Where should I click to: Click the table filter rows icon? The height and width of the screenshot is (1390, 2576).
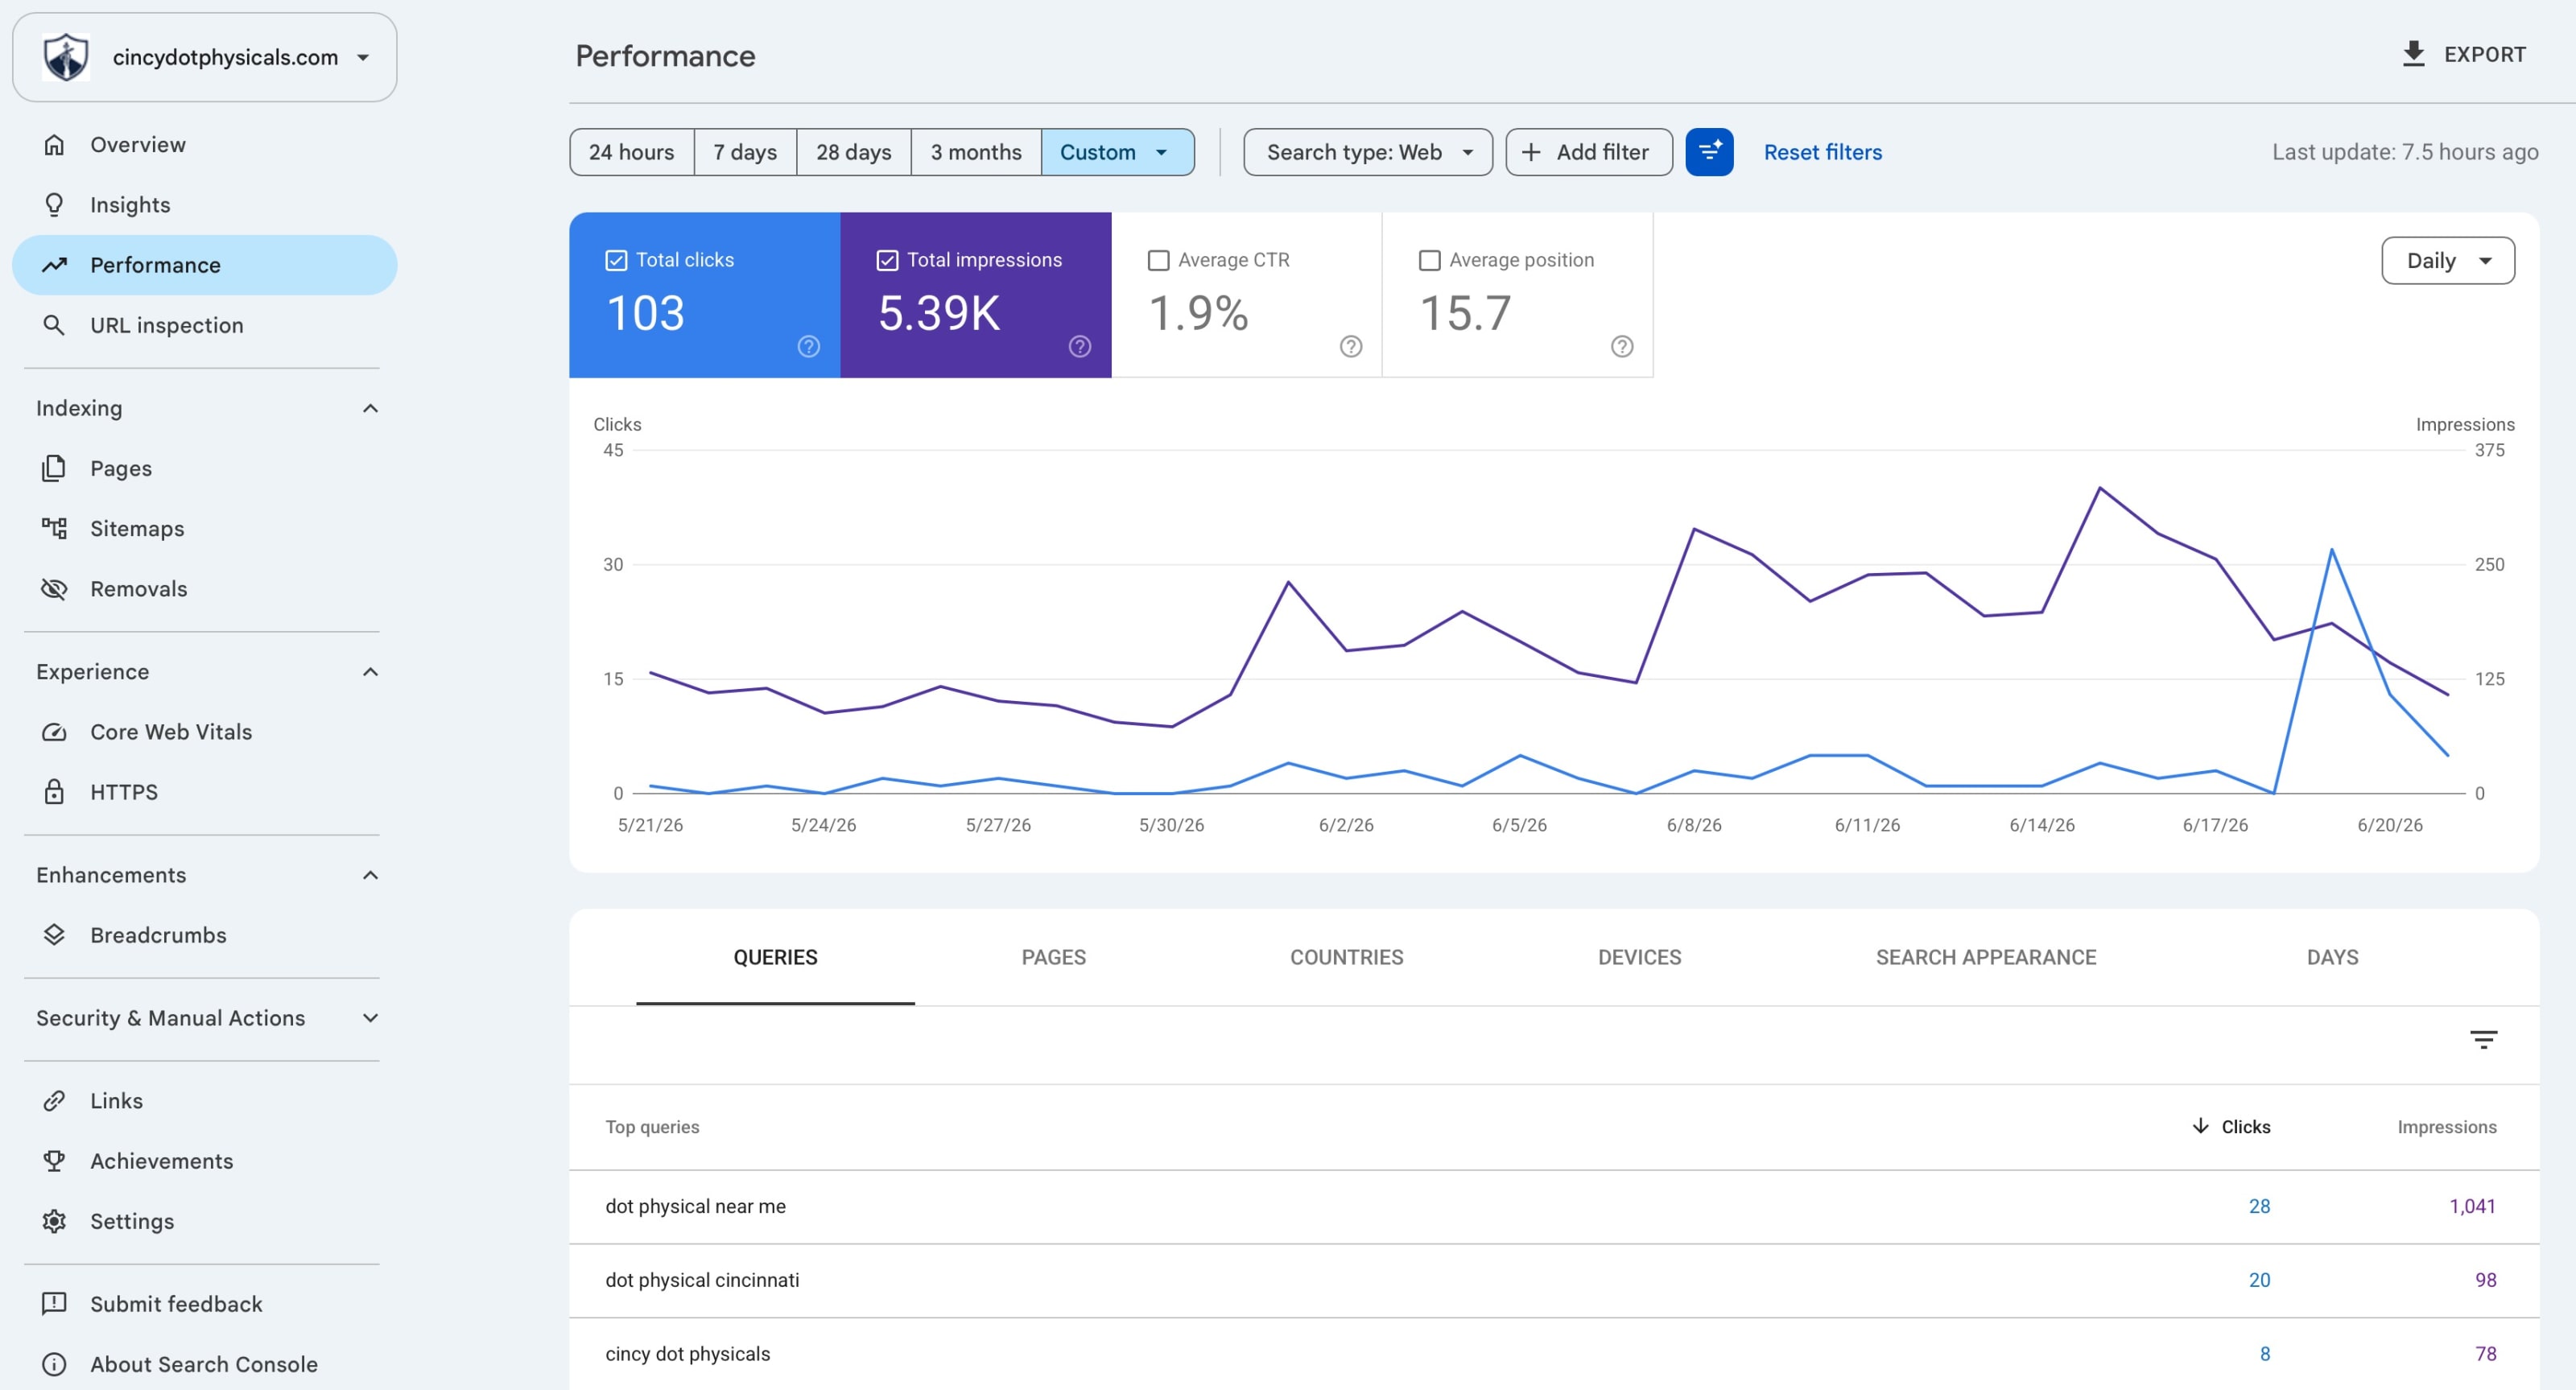point(2484,1040)
